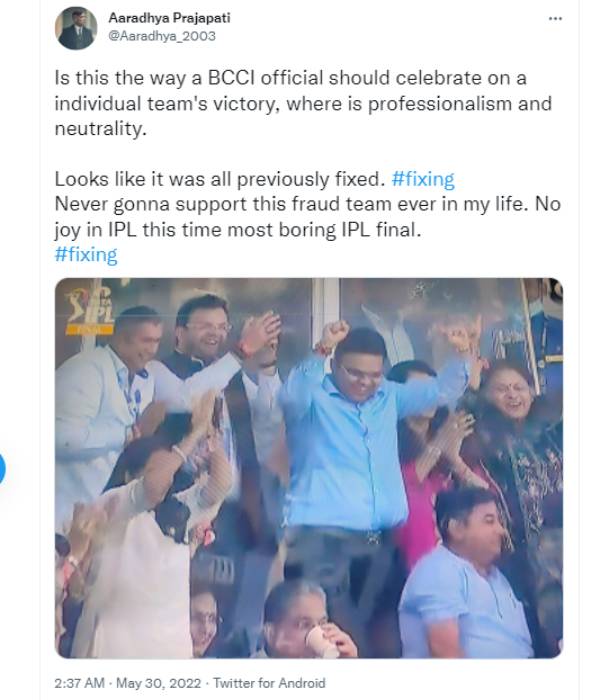Click Aaradhya Prajapati's profile avatar

76,29
